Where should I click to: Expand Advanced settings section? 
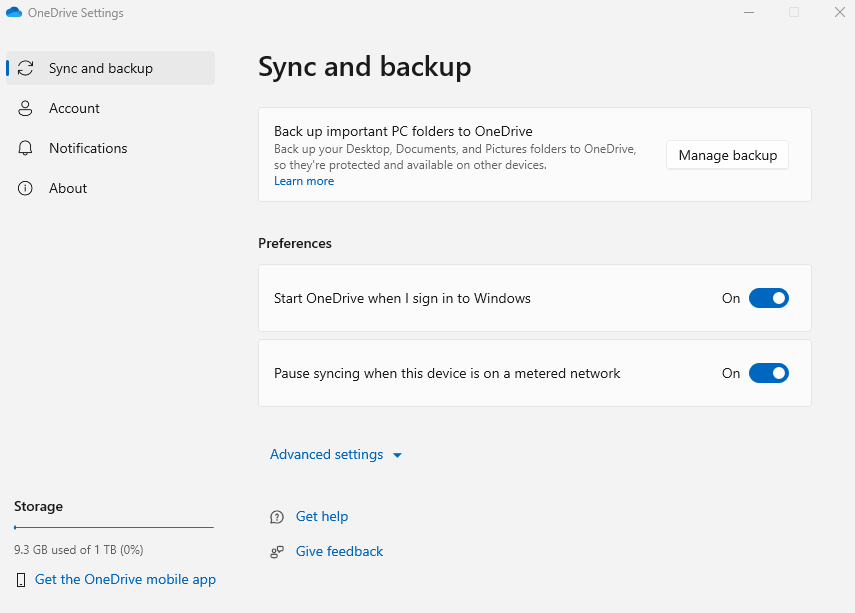[326, 454]
